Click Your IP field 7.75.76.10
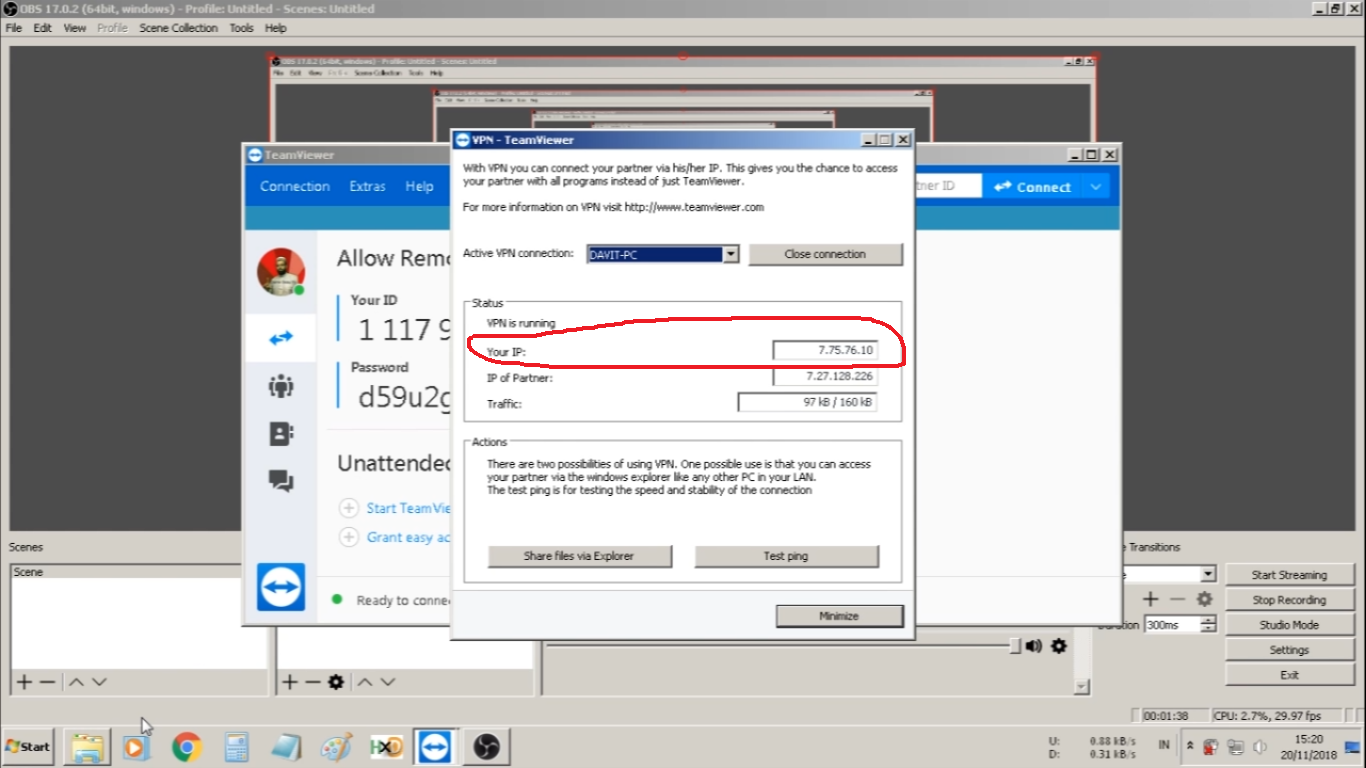The image size is (1366, 768). click(824, 350)
